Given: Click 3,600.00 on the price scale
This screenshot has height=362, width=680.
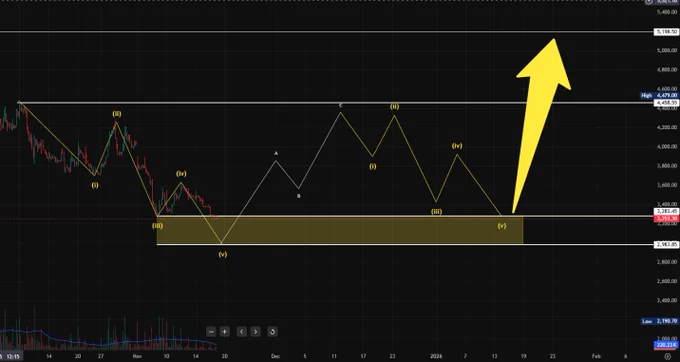Looking at the screenshot, I should point(667,185).
